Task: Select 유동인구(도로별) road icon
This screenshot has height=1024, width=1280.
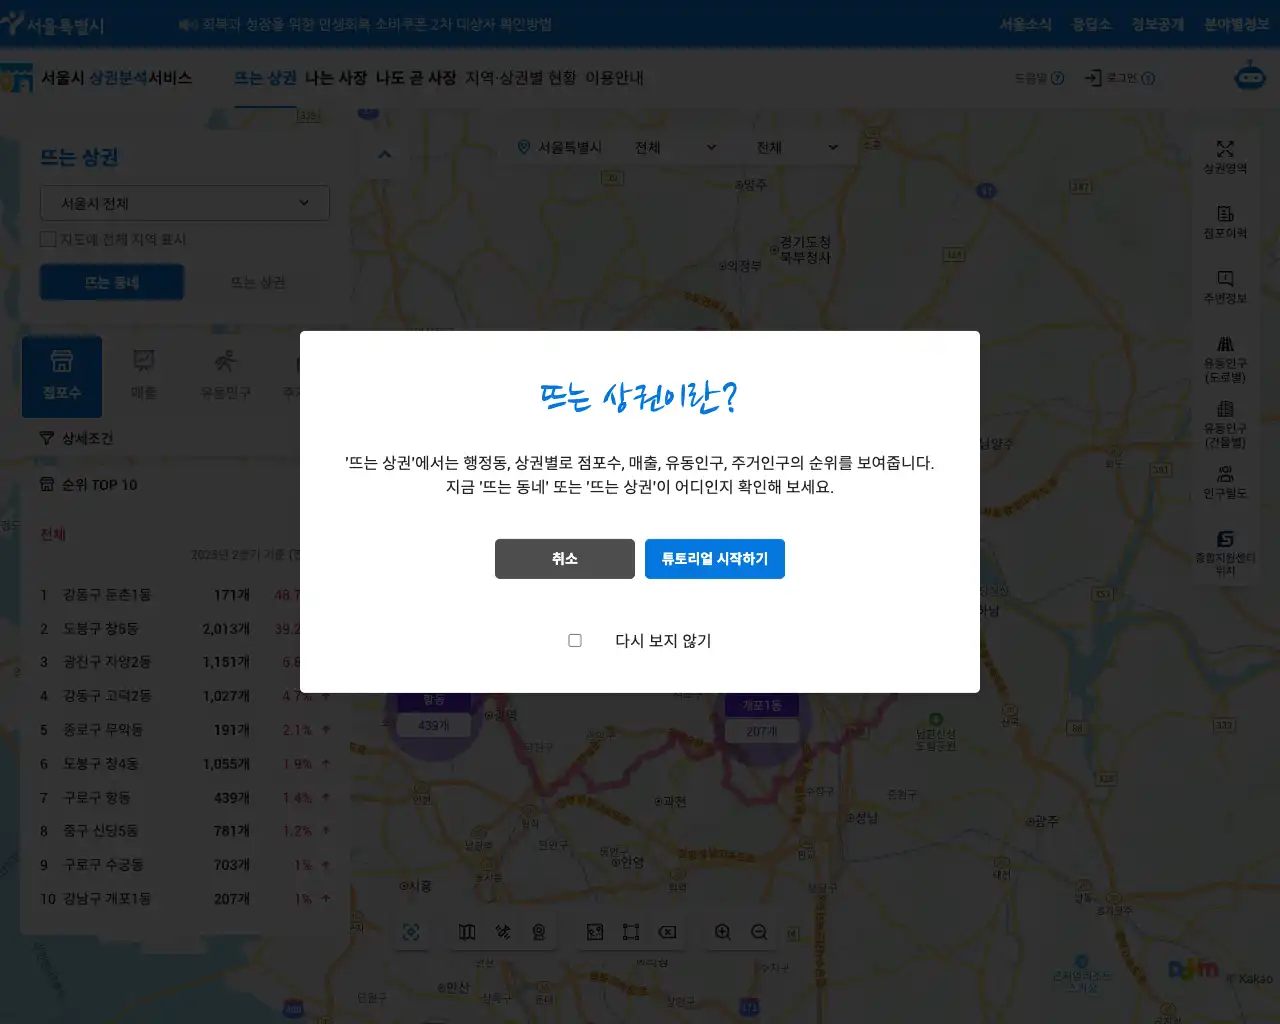Action: 1225,358
